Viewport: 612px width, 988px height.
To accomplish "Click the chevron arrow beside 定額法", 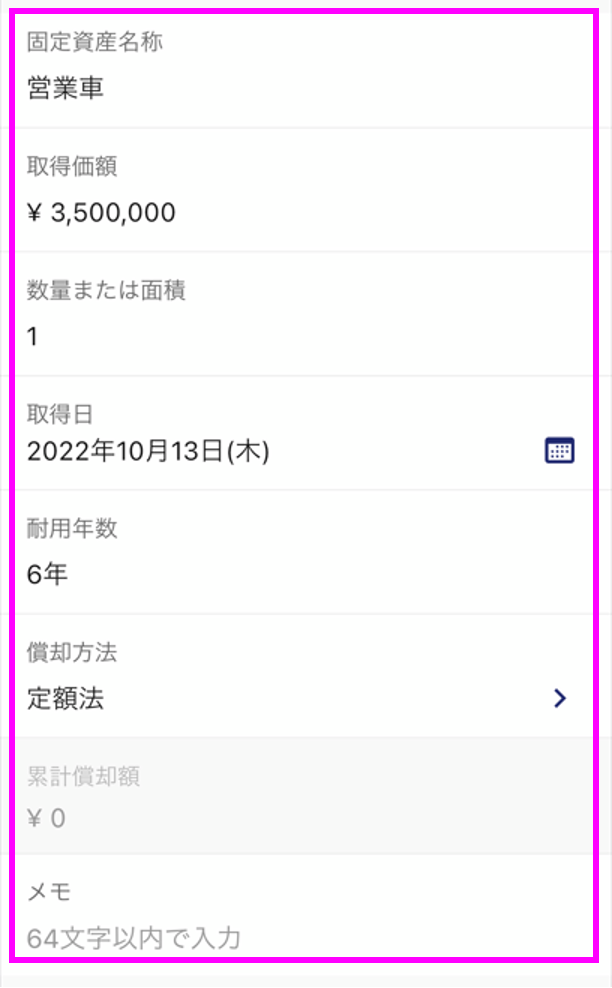I will [x=560, y=698].
